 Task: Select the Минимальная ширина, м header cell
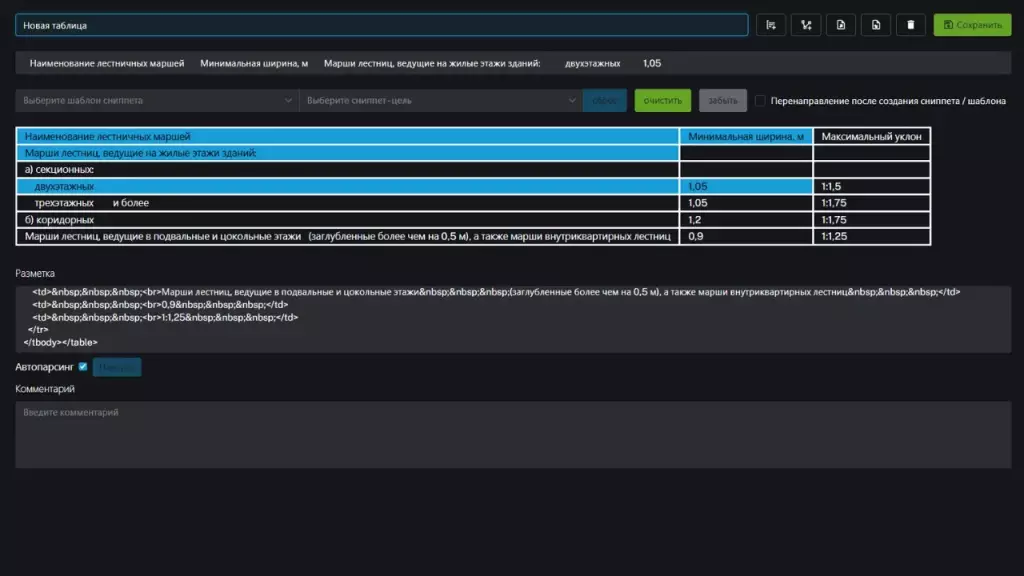pyautogui.click(x=746, y=136)
